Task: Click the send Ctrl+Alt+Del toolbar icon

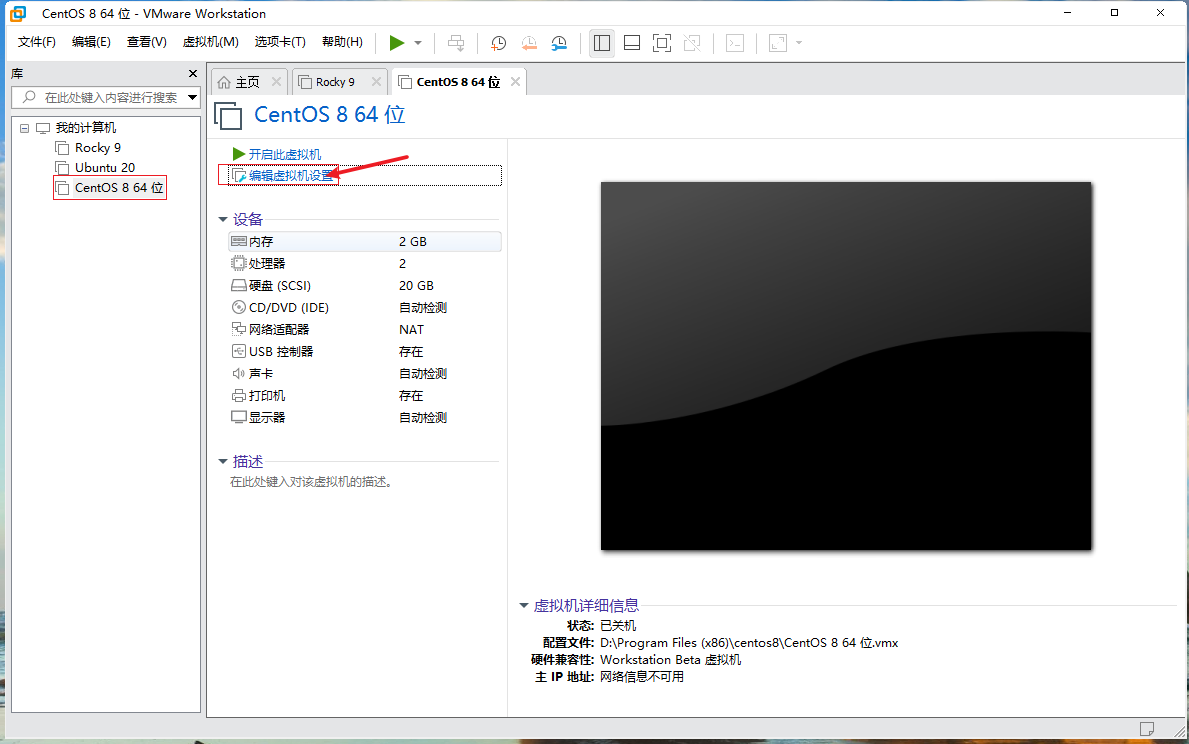Action: tap(456, 43)
